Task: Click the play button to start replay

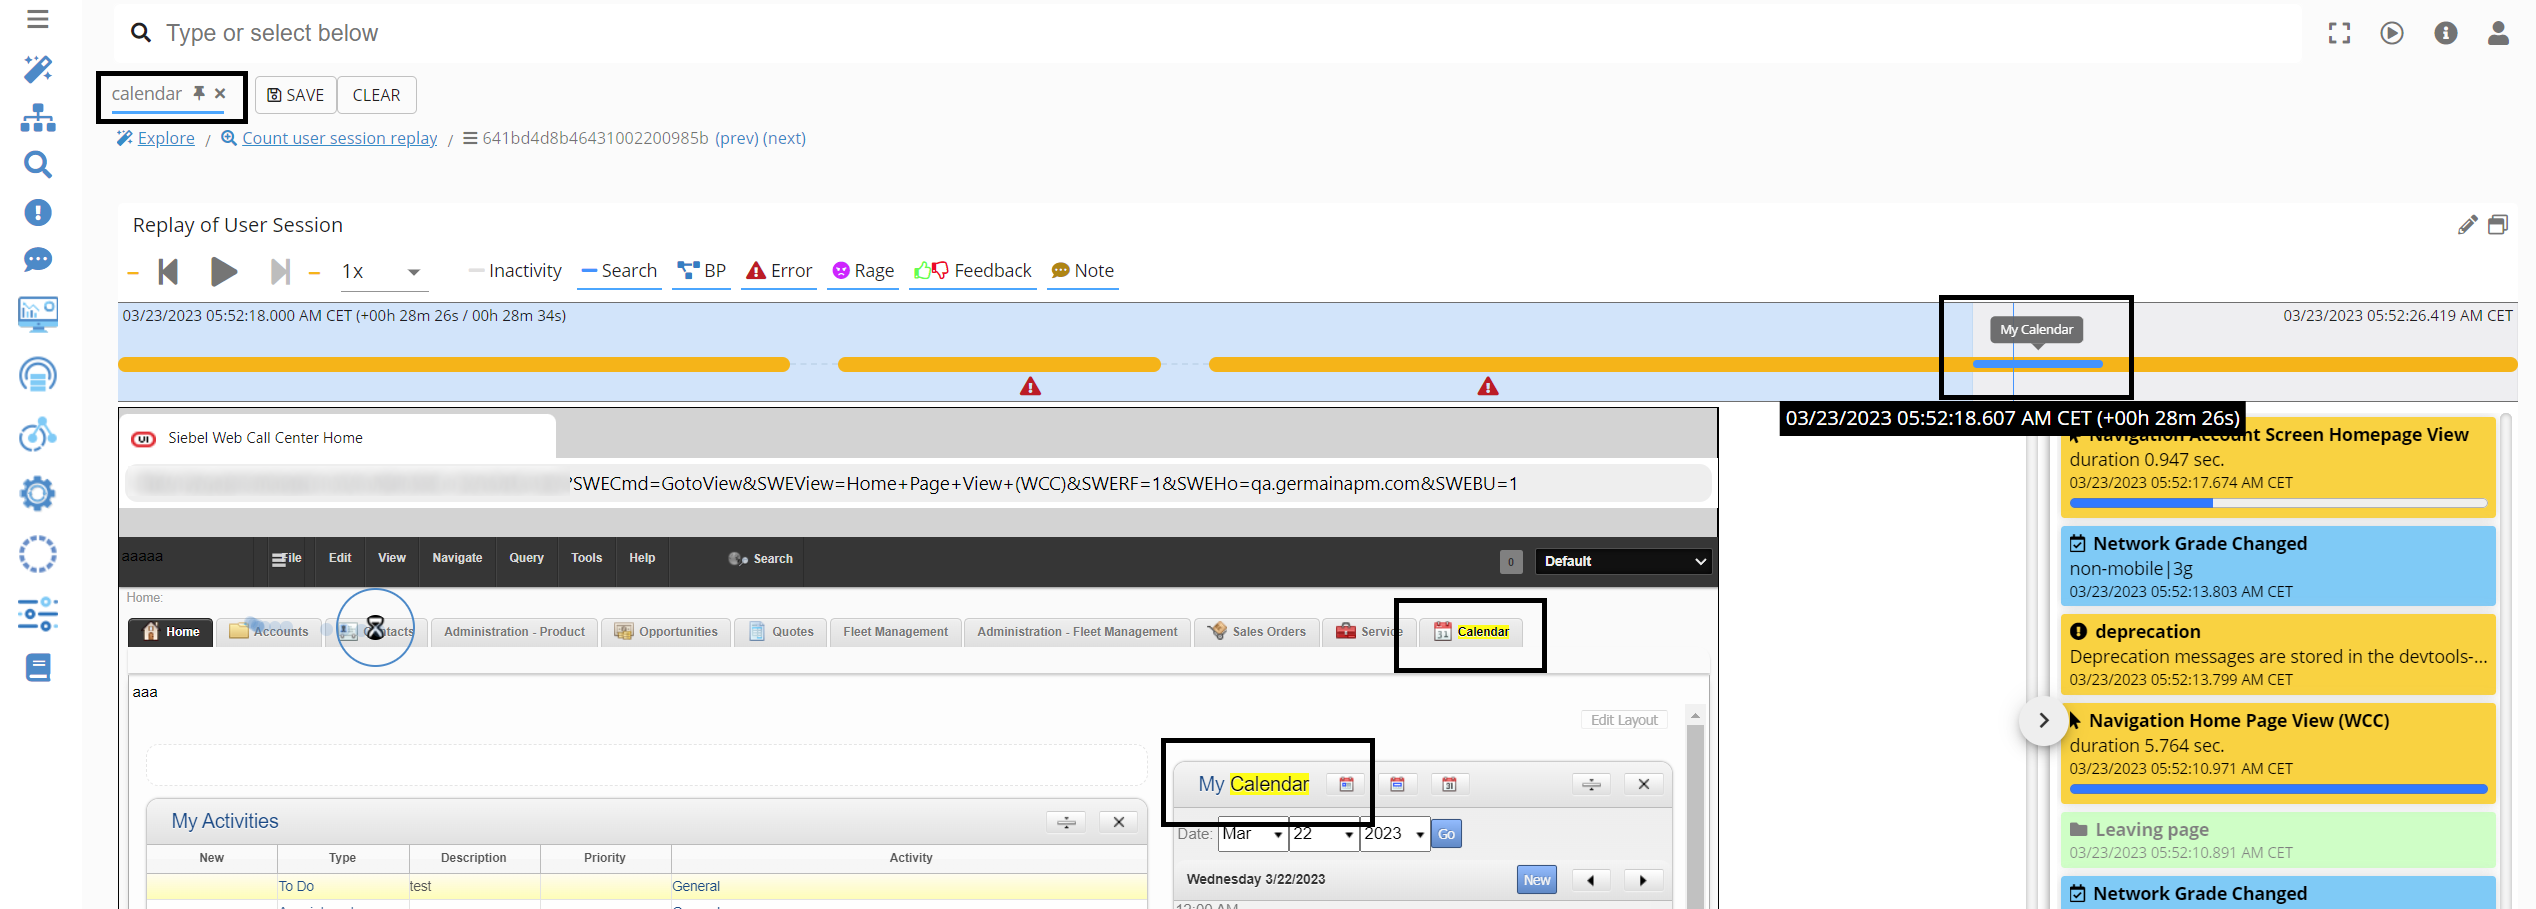Action: coord(224,271)
